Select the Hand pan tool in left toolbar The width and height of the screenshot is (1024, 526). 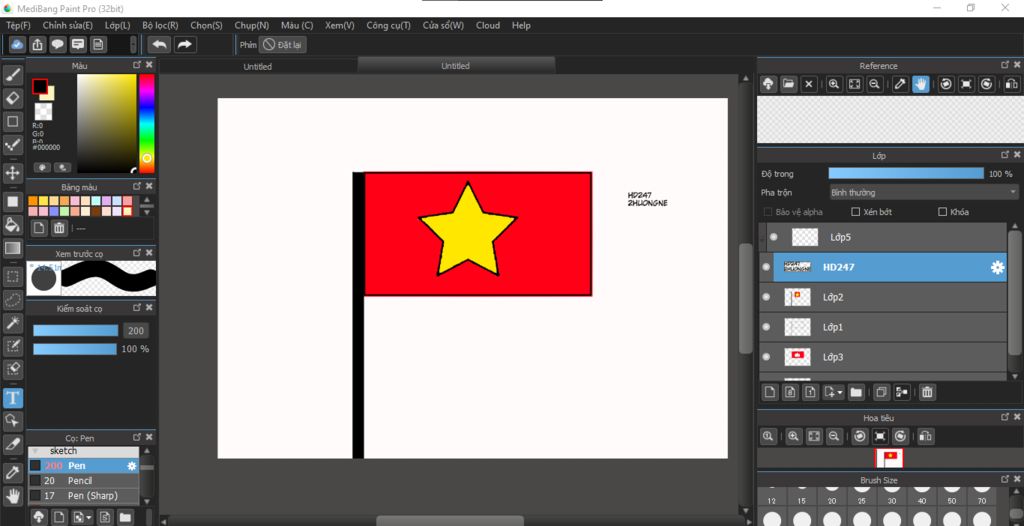click(12, 495)
